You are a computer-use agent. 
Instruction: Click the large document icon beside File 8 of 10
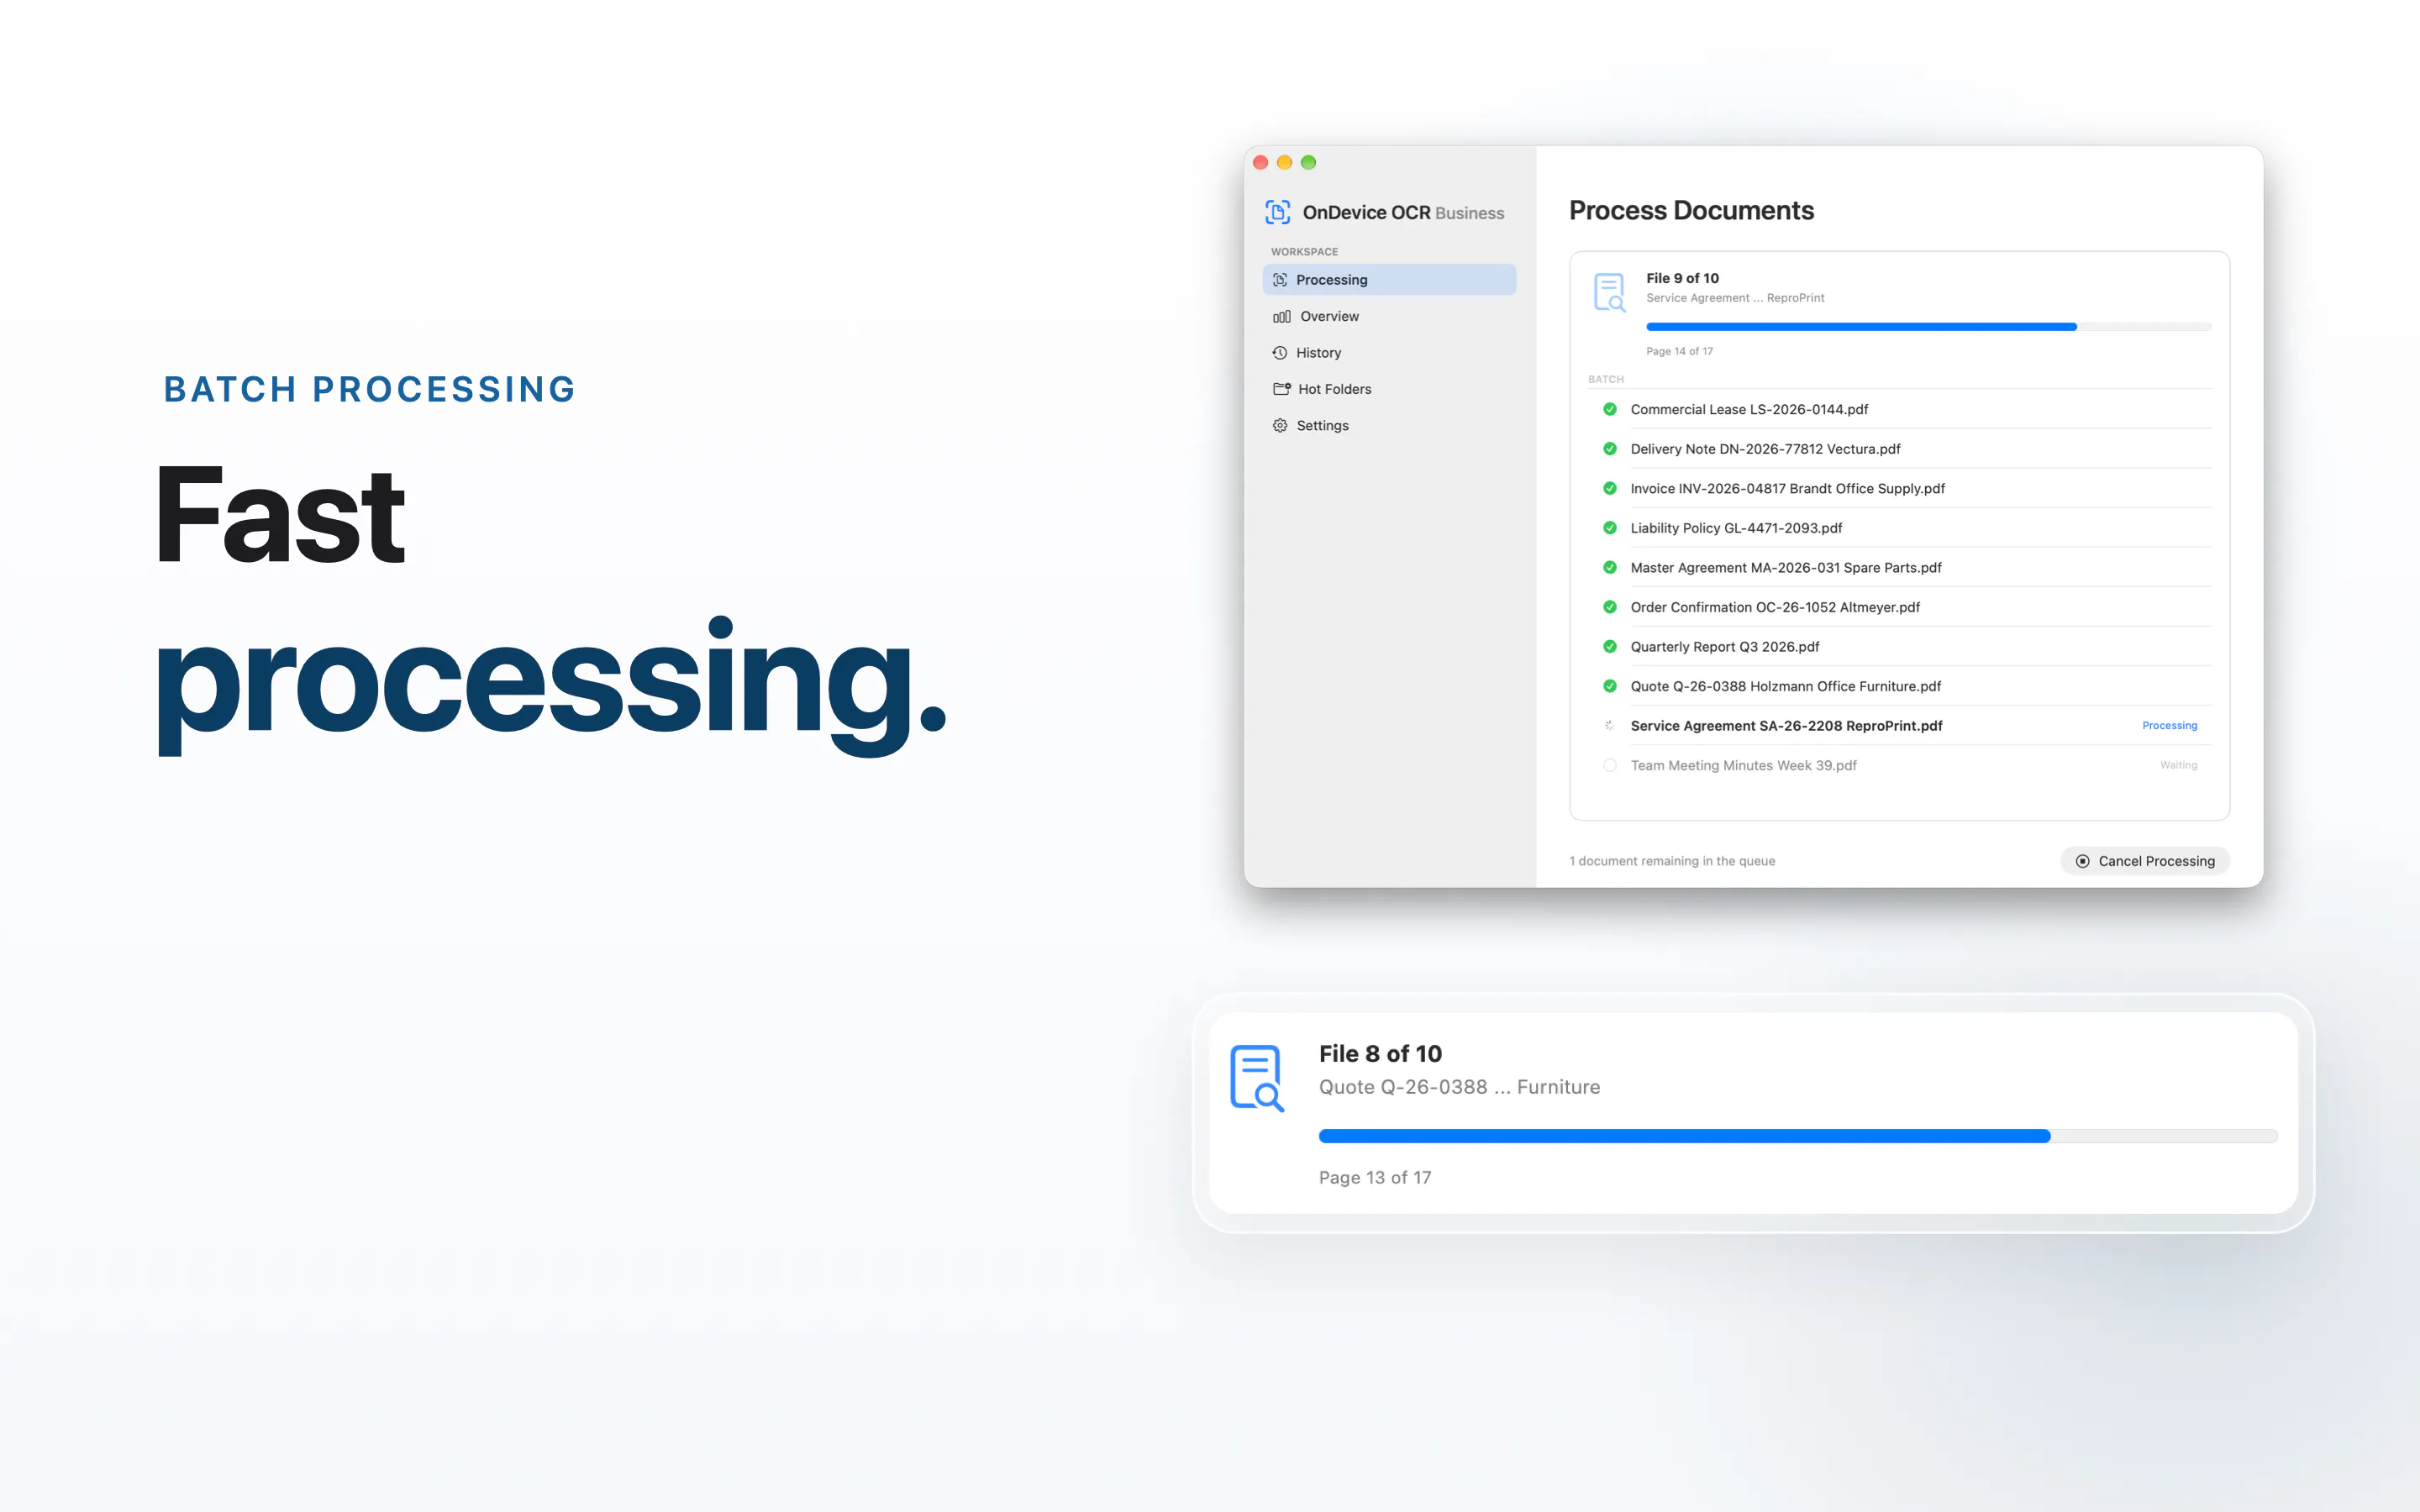(x=1257, y=1078)
